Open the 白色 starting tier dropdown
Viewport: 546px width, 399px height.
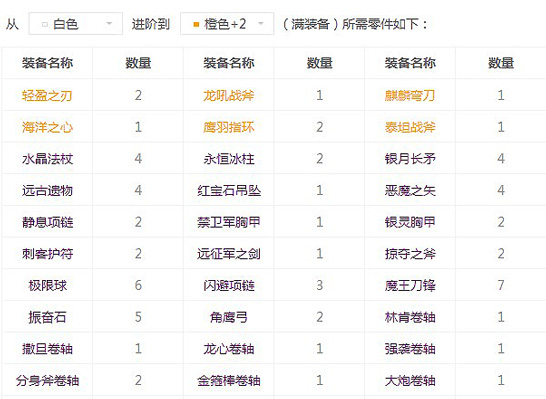click(x=76, y=24)
